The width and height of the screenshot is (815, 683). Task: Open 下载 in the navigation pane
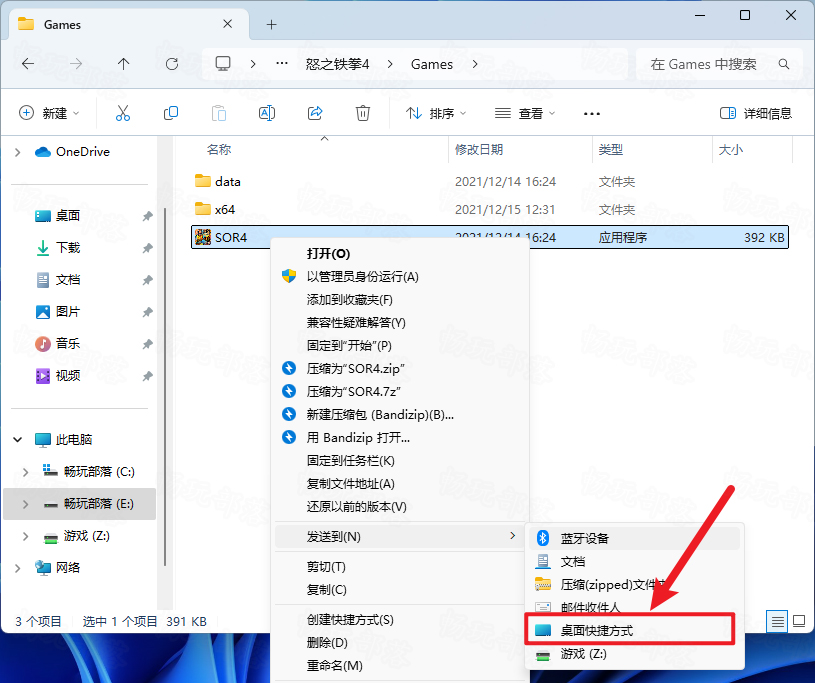point(68,248)
